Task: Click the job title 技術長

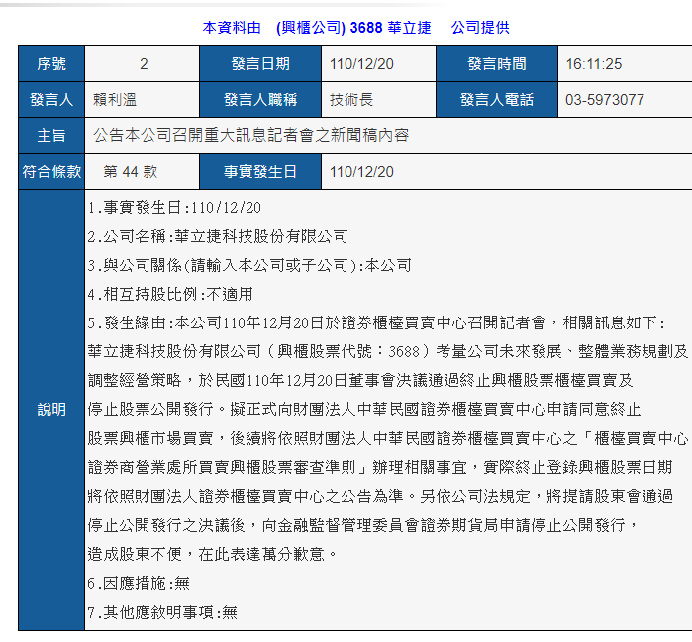Action: tap(351, 100)
